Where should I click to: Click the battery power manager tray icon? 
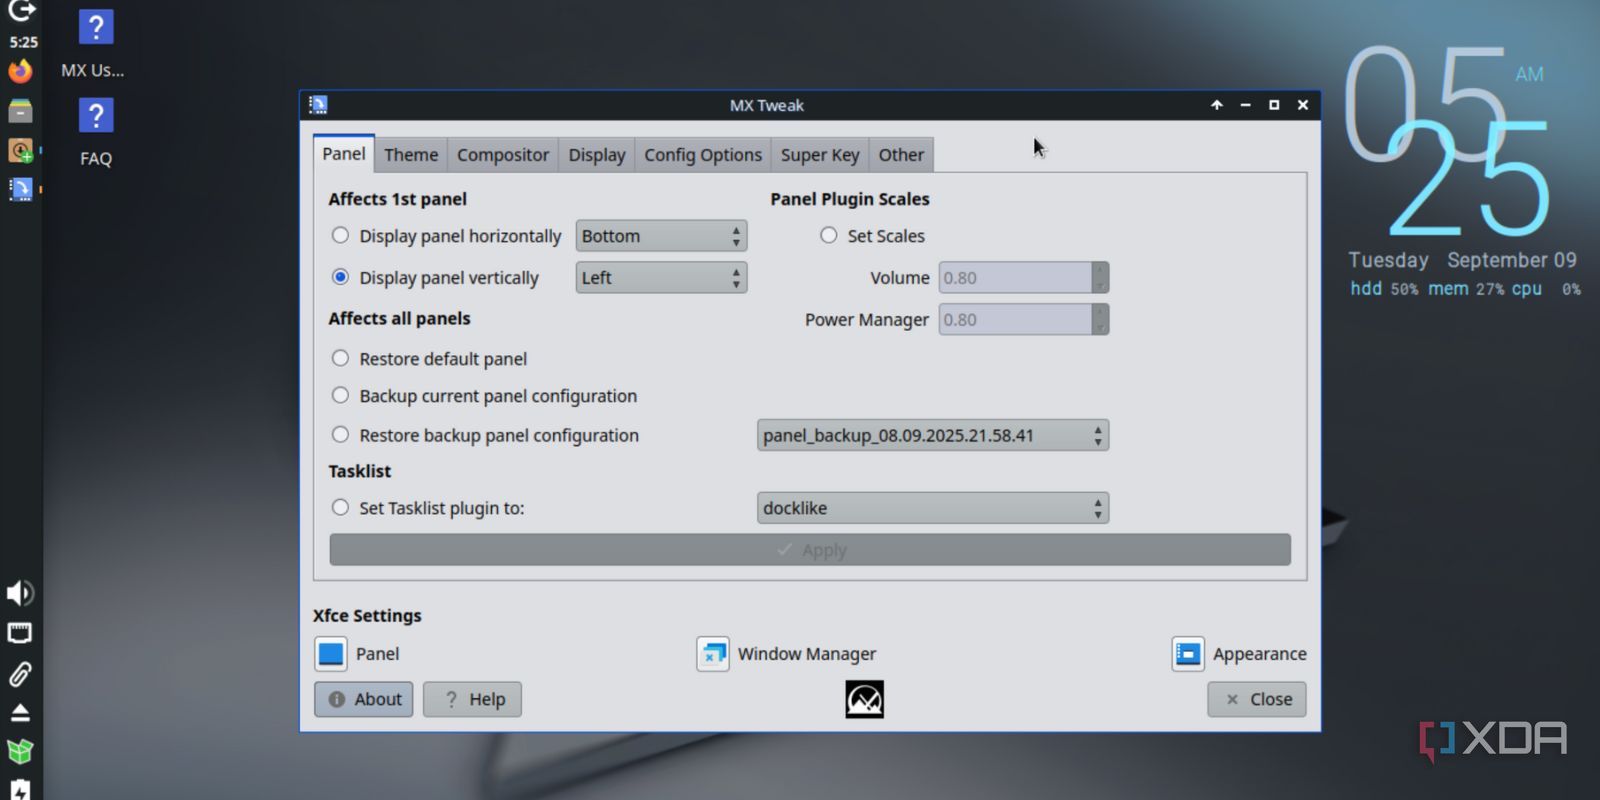pos(20,789)
